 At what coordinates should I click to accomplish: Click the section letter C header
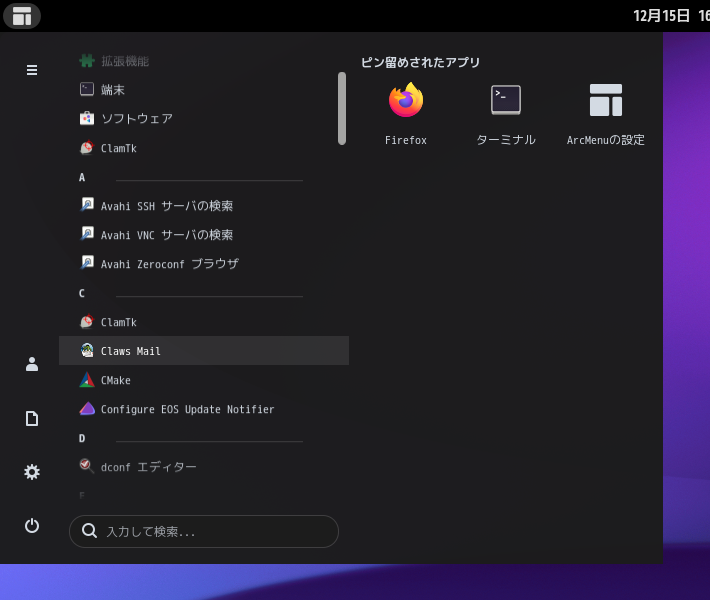82,293
